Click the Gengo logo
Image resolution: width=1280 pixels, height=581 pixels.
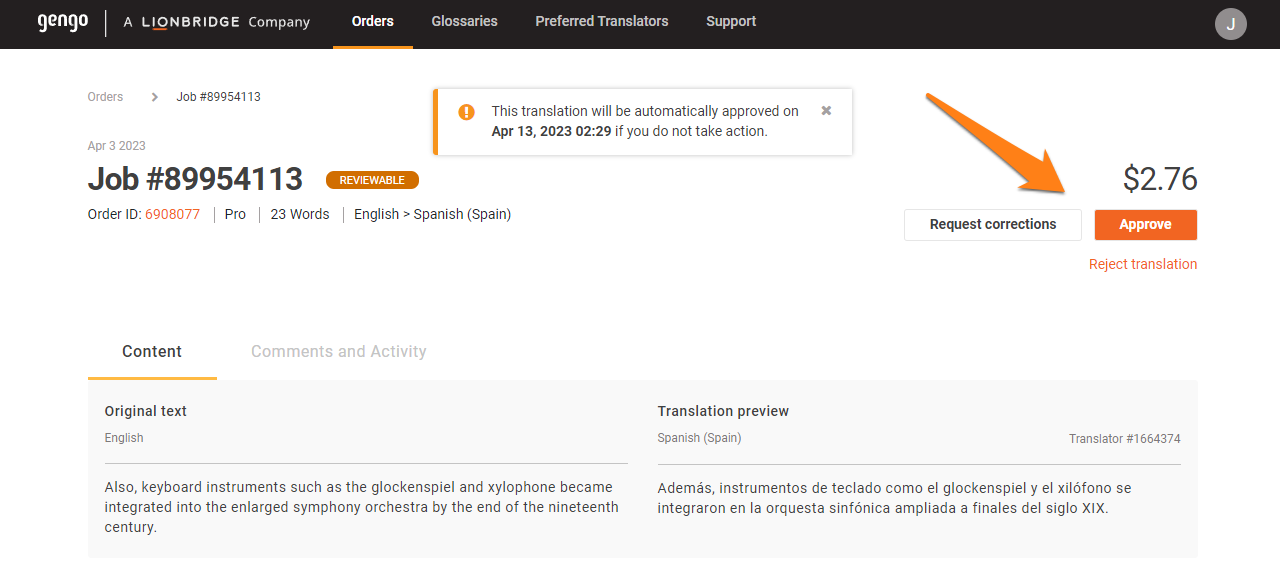[62, 21]
